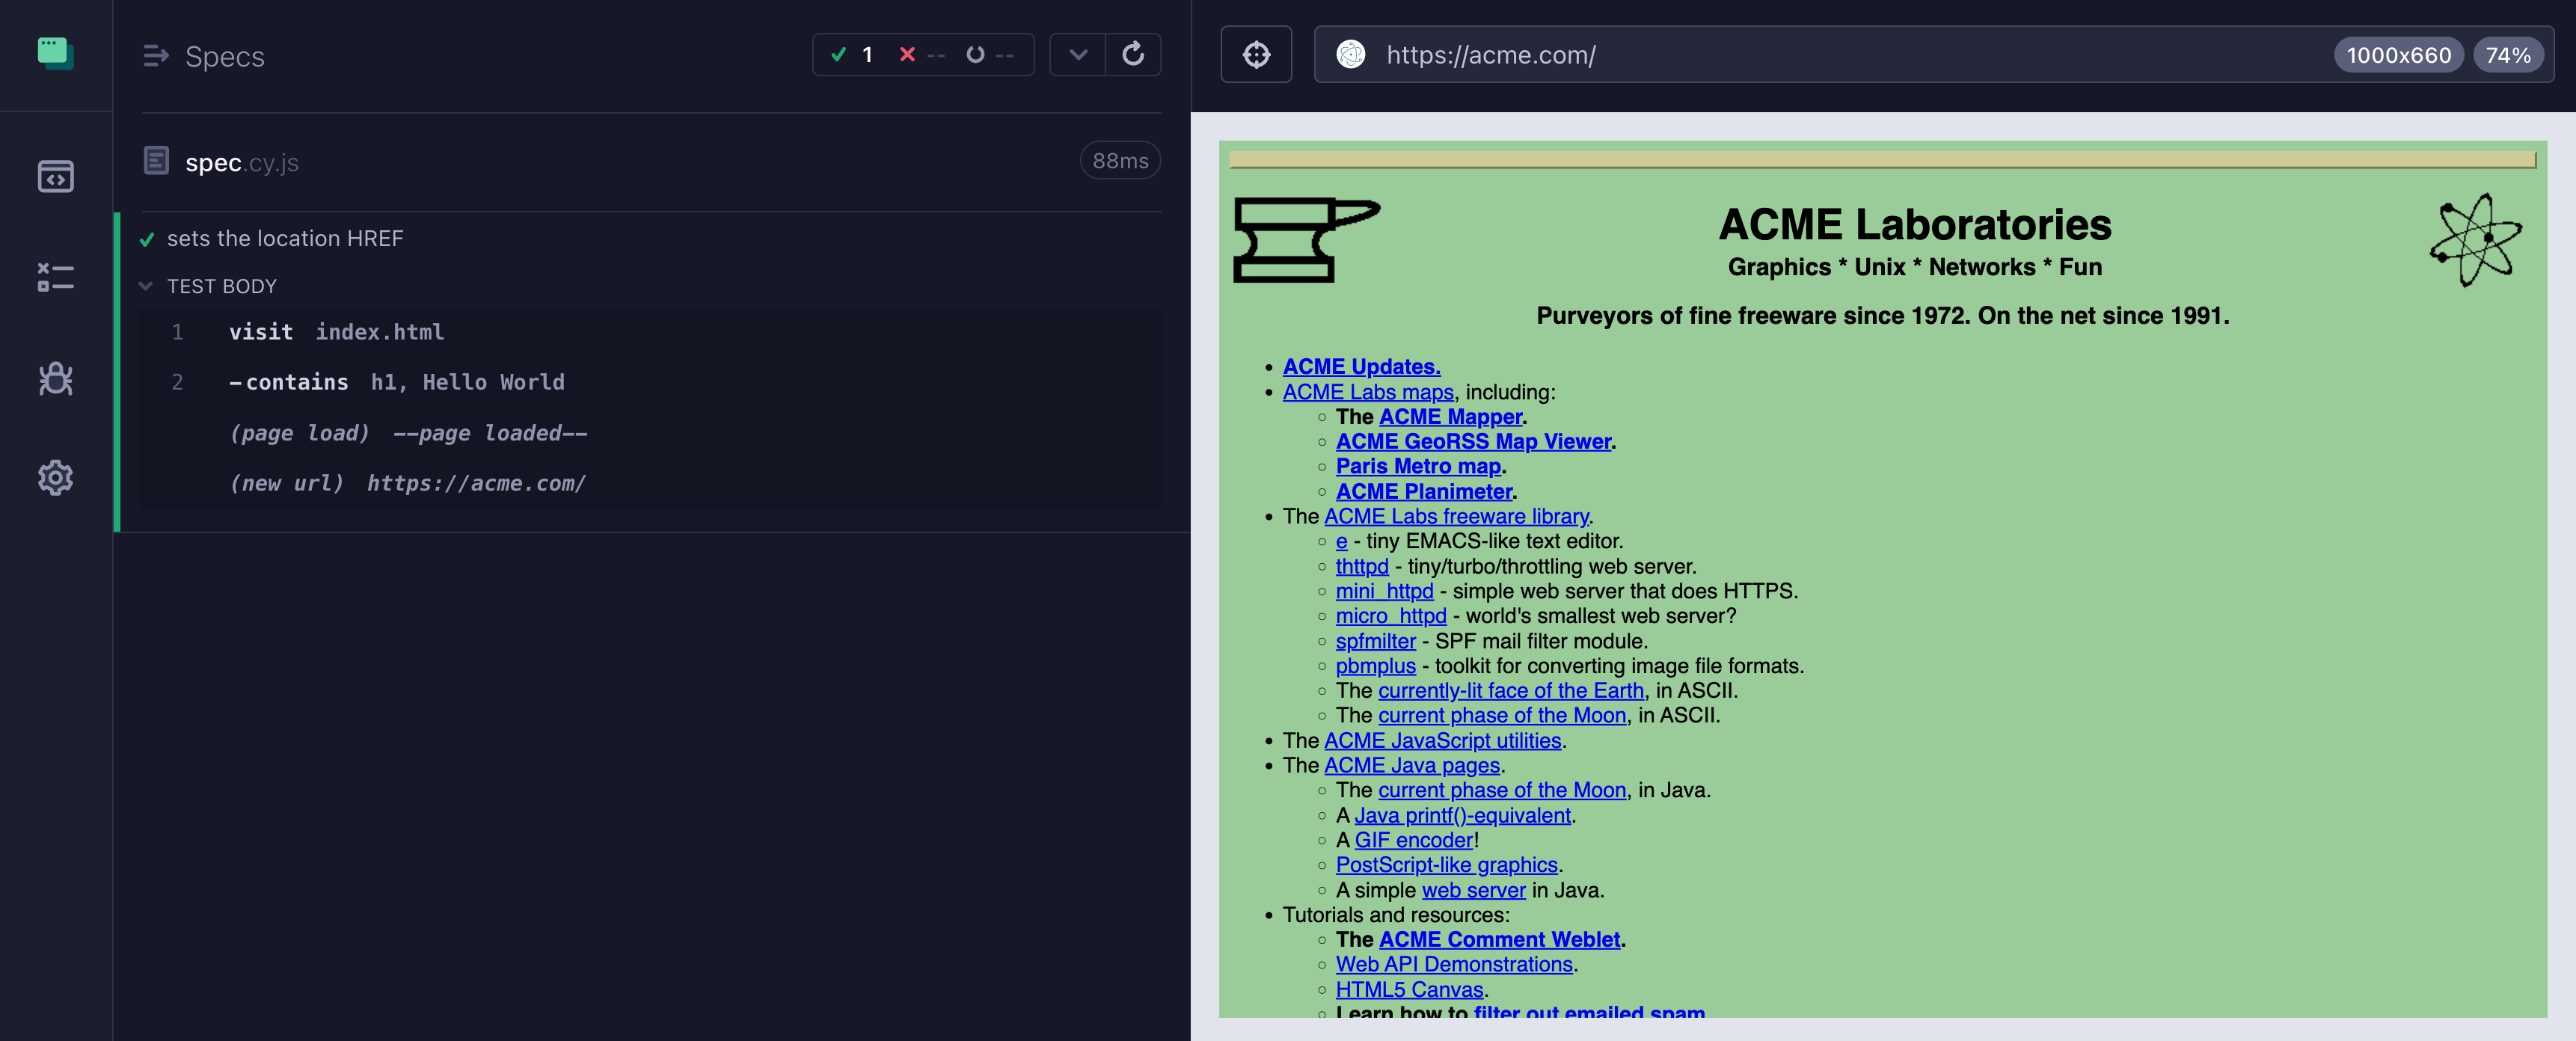
Task: Open the mini_httpd link
Action: [1384, 591]
